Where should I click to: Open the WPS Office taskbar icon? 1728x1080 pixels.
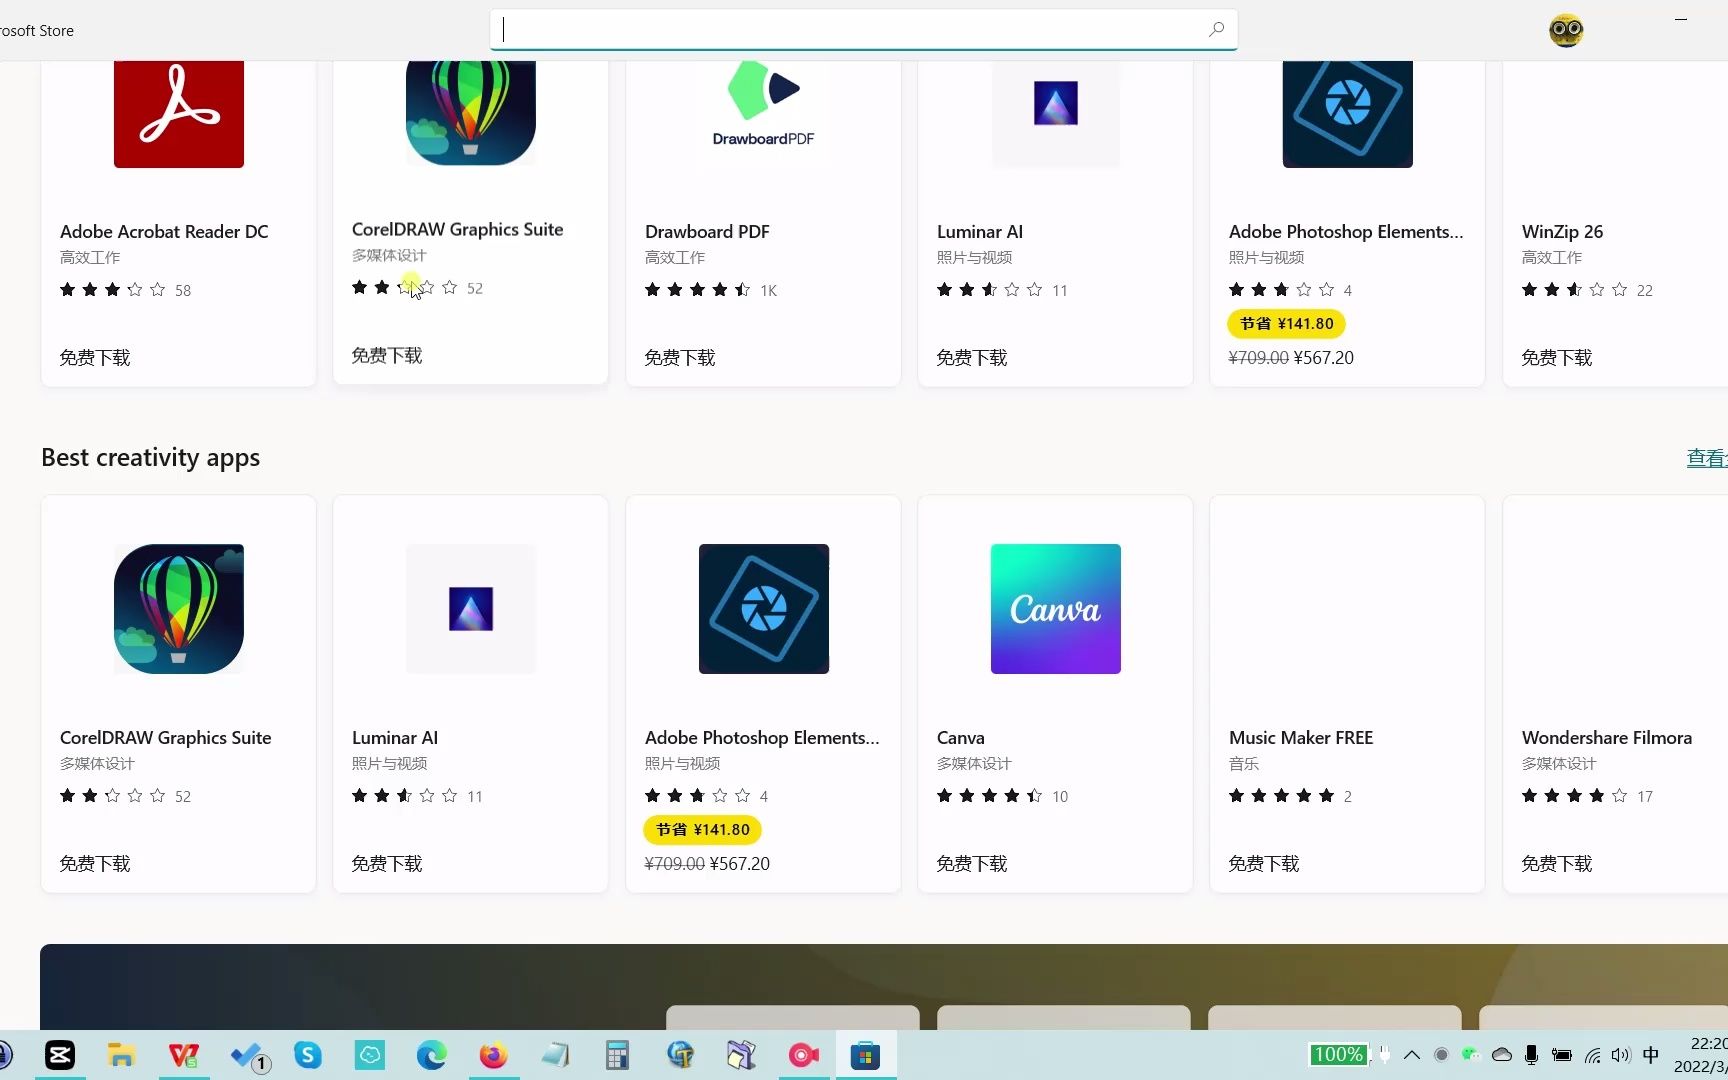[184, 1055]
